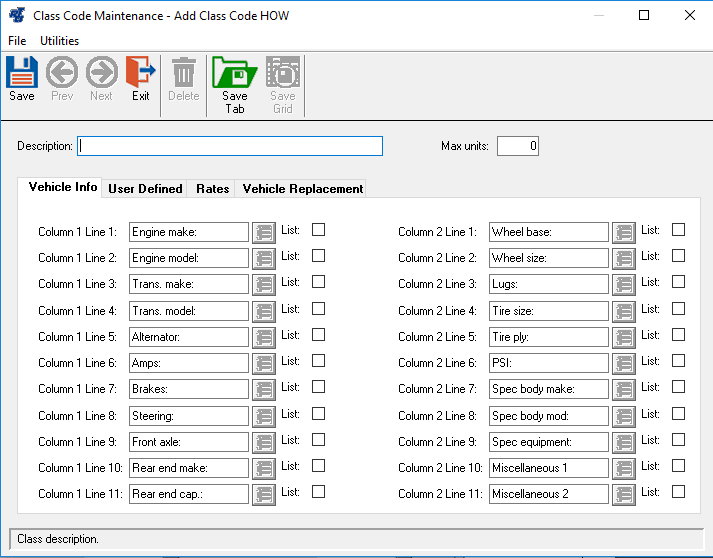Tick the List checkbox for Column 2 Line 9

click(x=679, y=440)
